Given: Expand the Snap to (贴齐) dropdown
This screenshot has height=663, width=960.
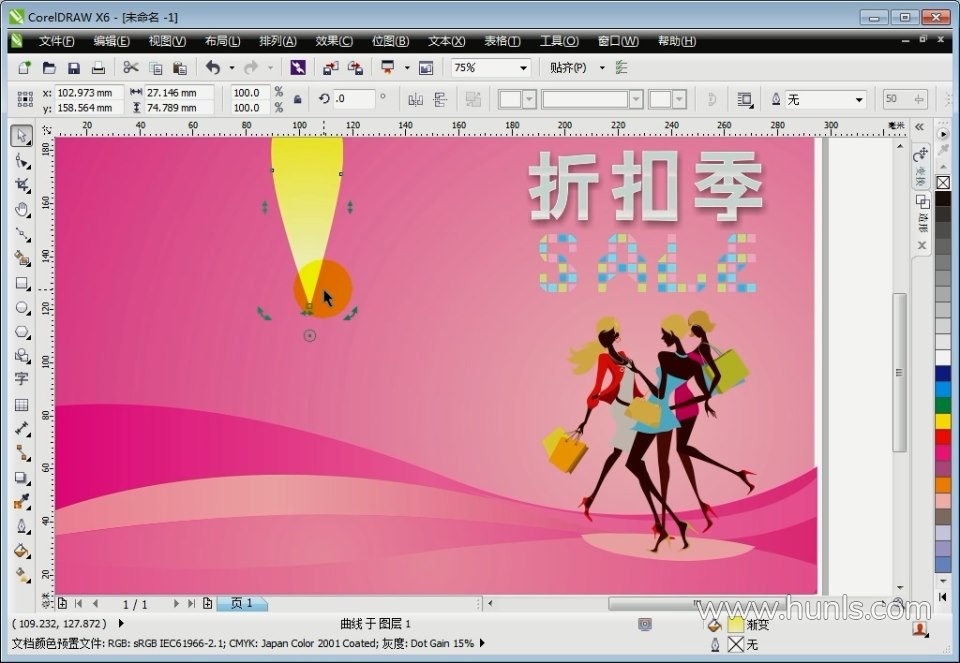Looking at the screenshot, I should [602, 68].
